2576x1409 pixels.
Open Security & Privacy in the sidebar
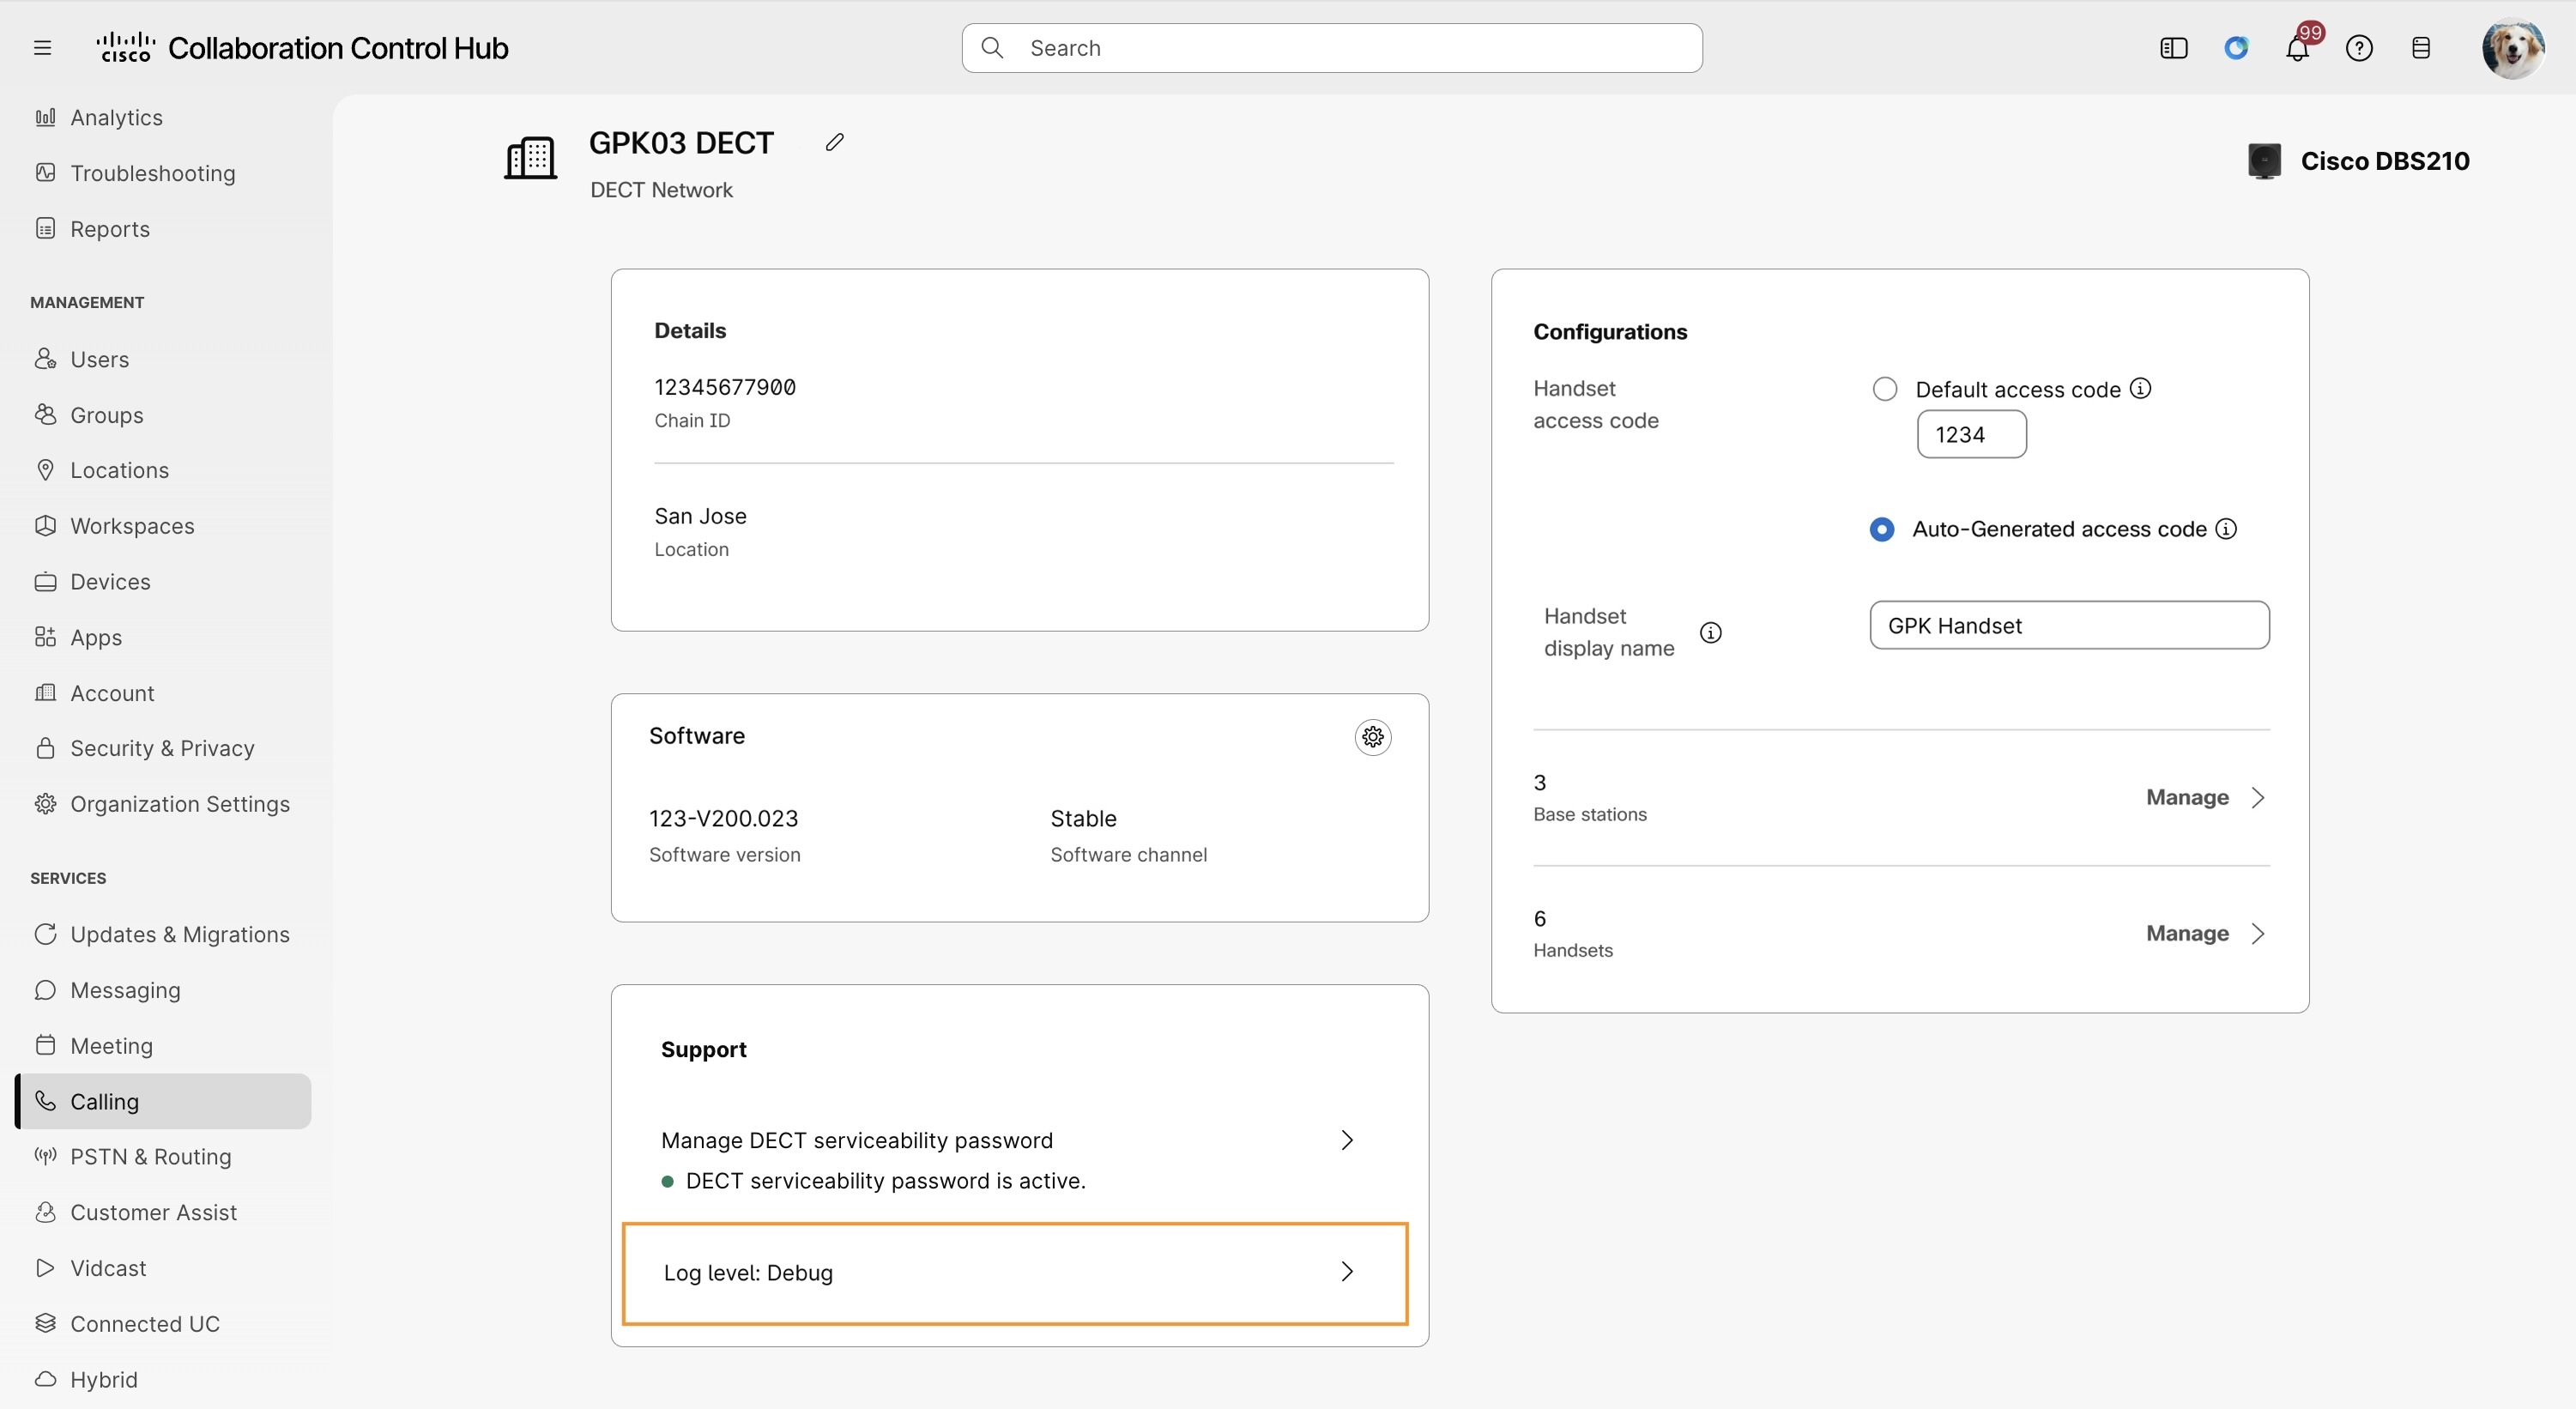point(164,748)
